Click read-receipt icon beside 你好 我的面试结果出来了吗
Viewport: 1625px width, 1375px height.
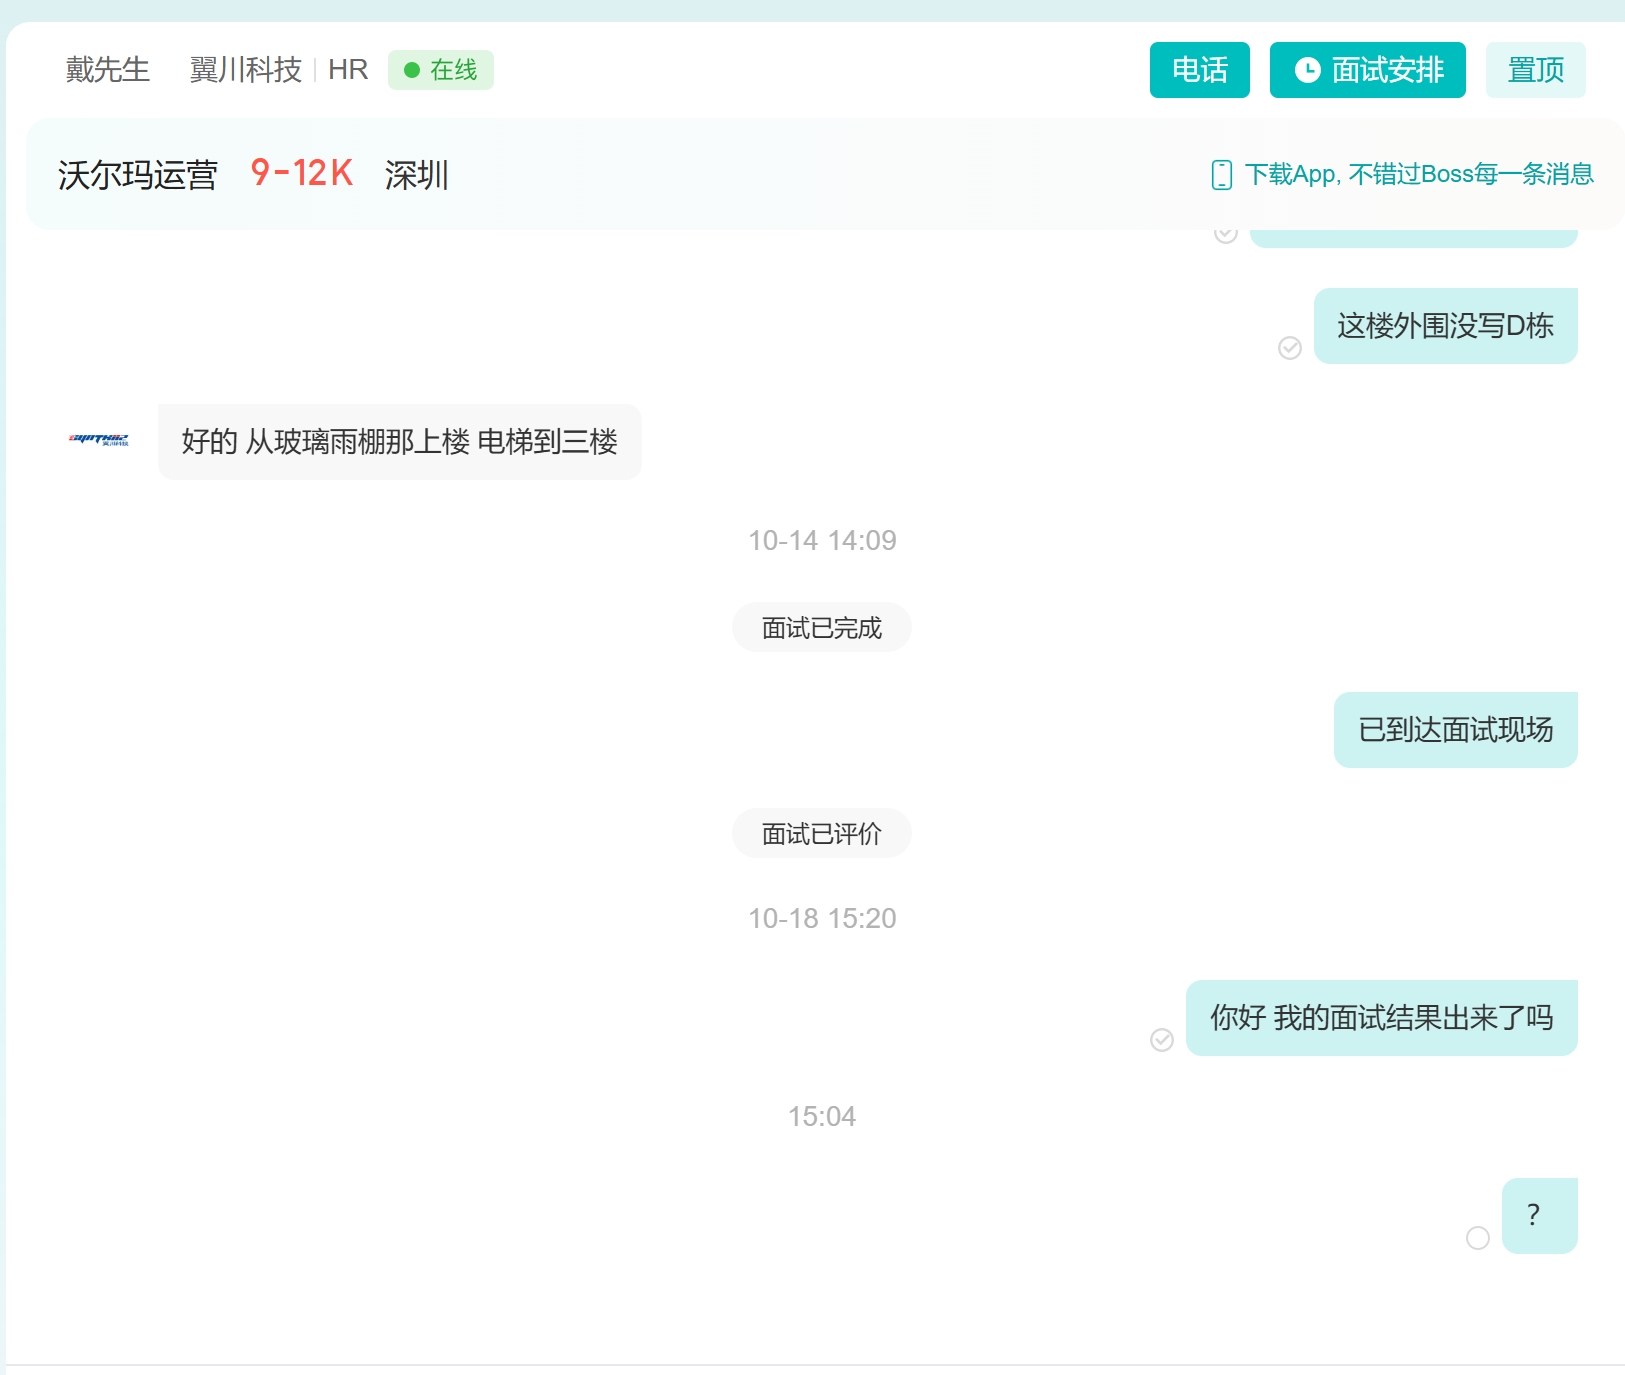1162,1040
